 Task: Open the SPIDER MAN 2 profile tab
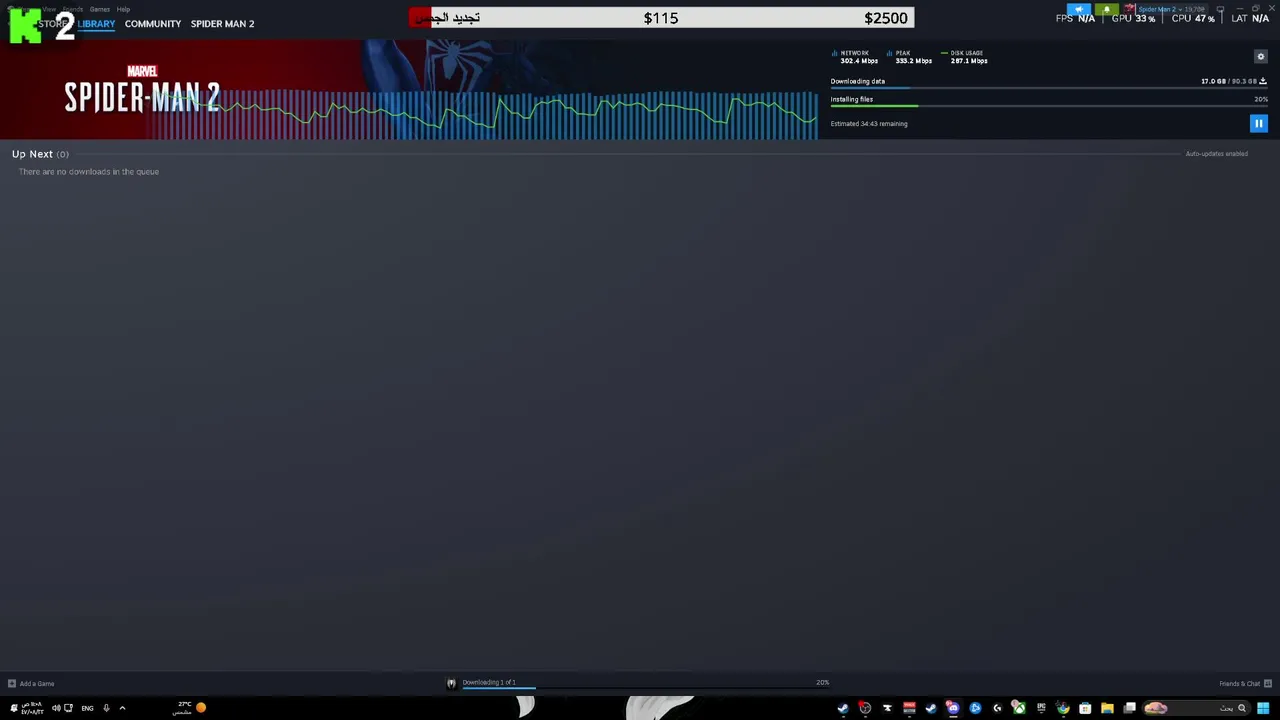pyautogui.click(x=222, y=24)
